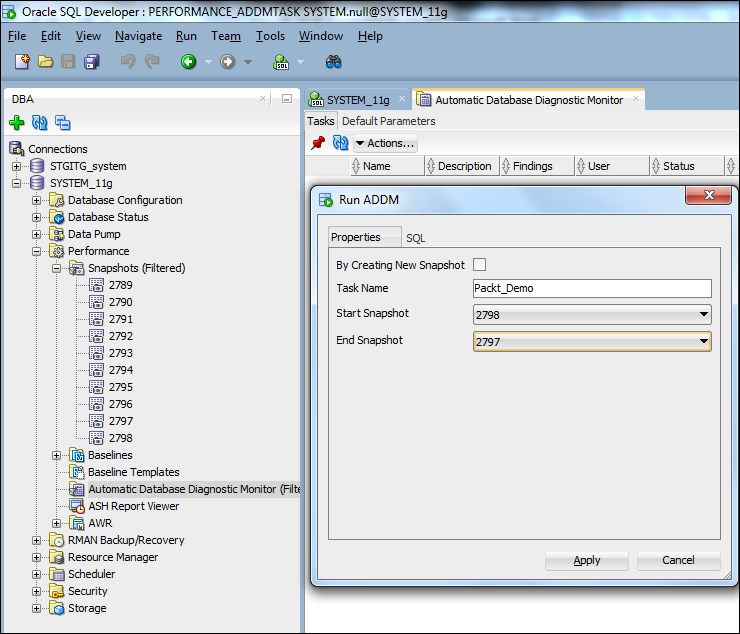
Task: Sort by the Findings column header
Action: coord(537,166)
